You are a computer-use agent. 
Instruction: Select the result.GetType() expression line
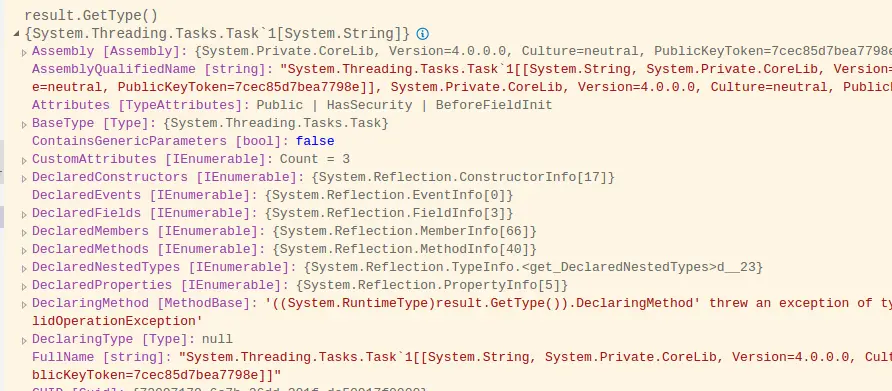[91, 16]
